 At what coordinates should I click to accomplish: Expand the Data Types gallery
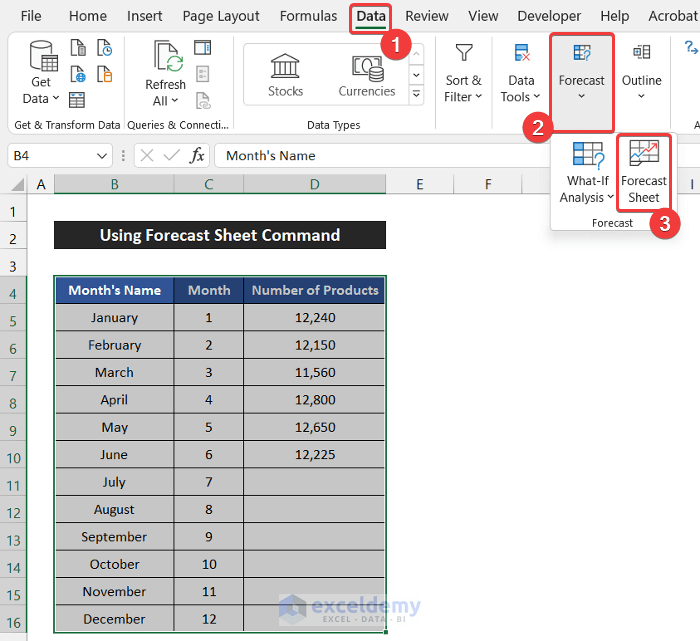tap(416, 95)
